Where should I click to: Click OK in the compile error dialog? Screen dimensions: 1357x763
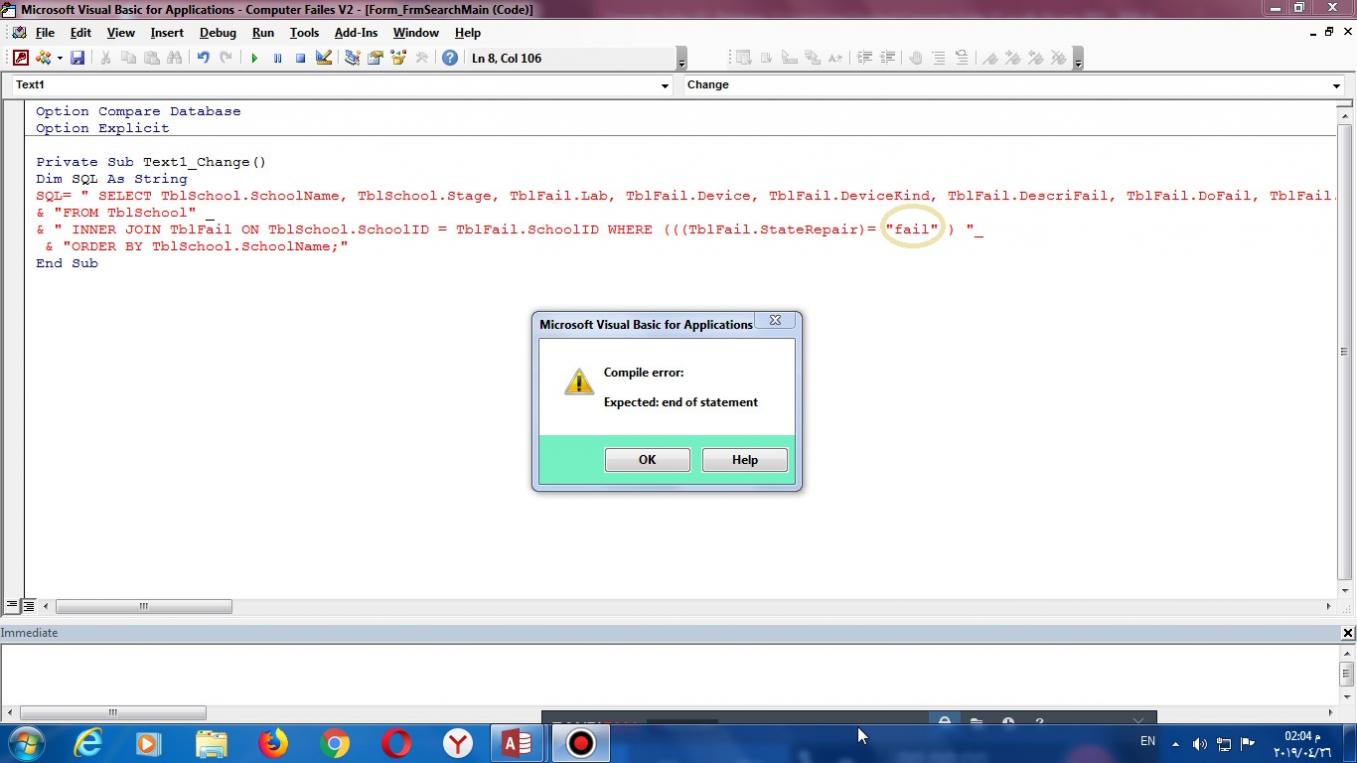pos(647,460)
